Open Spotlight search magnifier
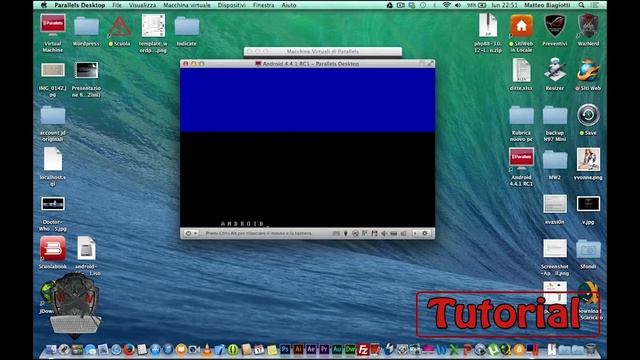 [x=581, y=5]
